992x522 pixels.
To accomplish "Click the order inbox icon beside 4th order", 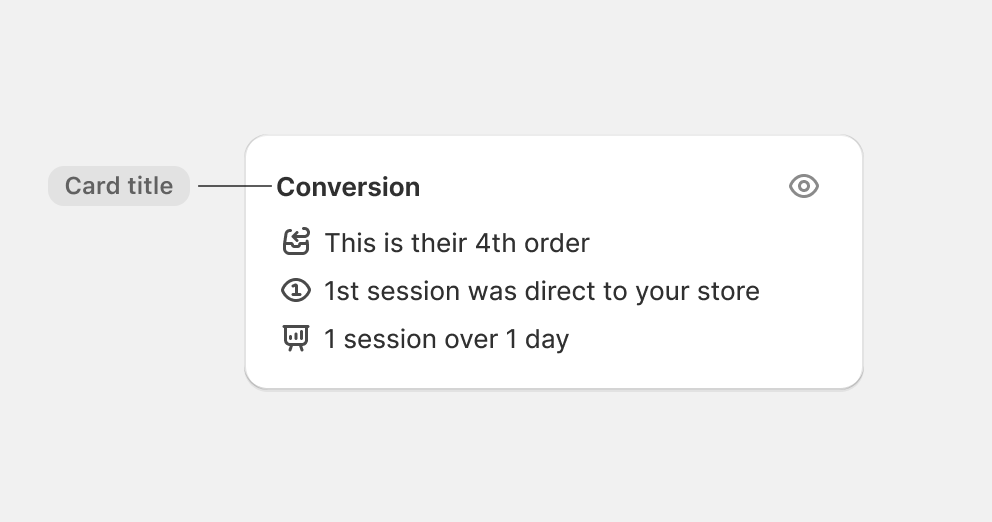I will point(295,242).
